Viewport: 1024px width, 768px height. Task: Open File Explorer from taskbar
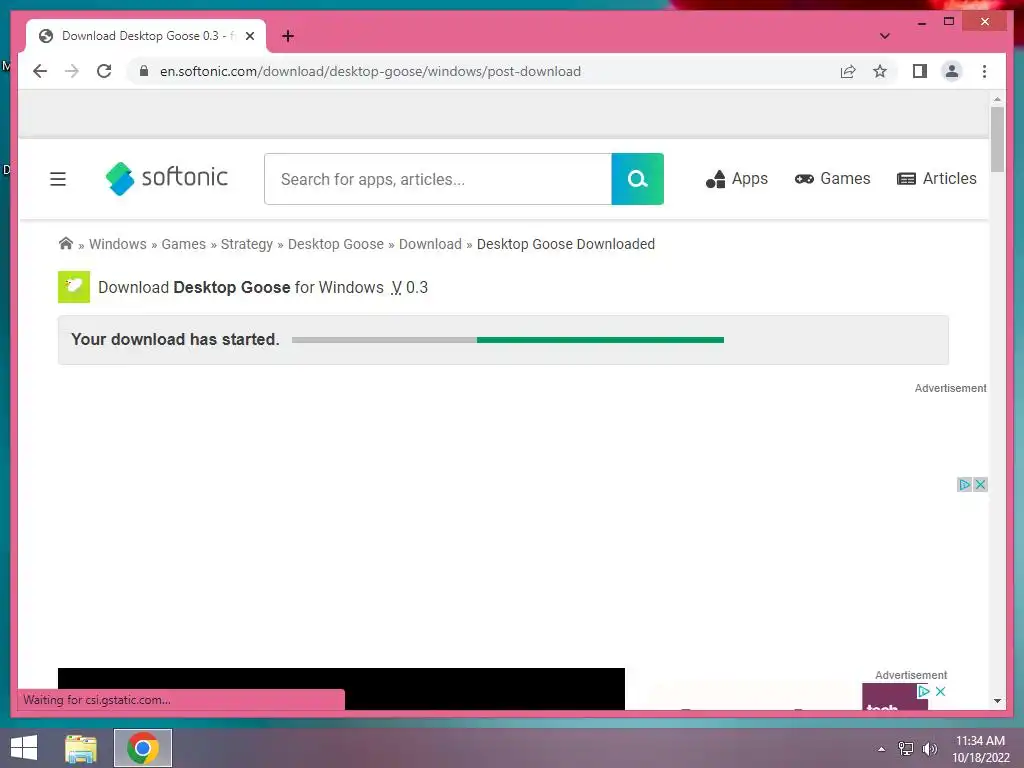point(81,748)
